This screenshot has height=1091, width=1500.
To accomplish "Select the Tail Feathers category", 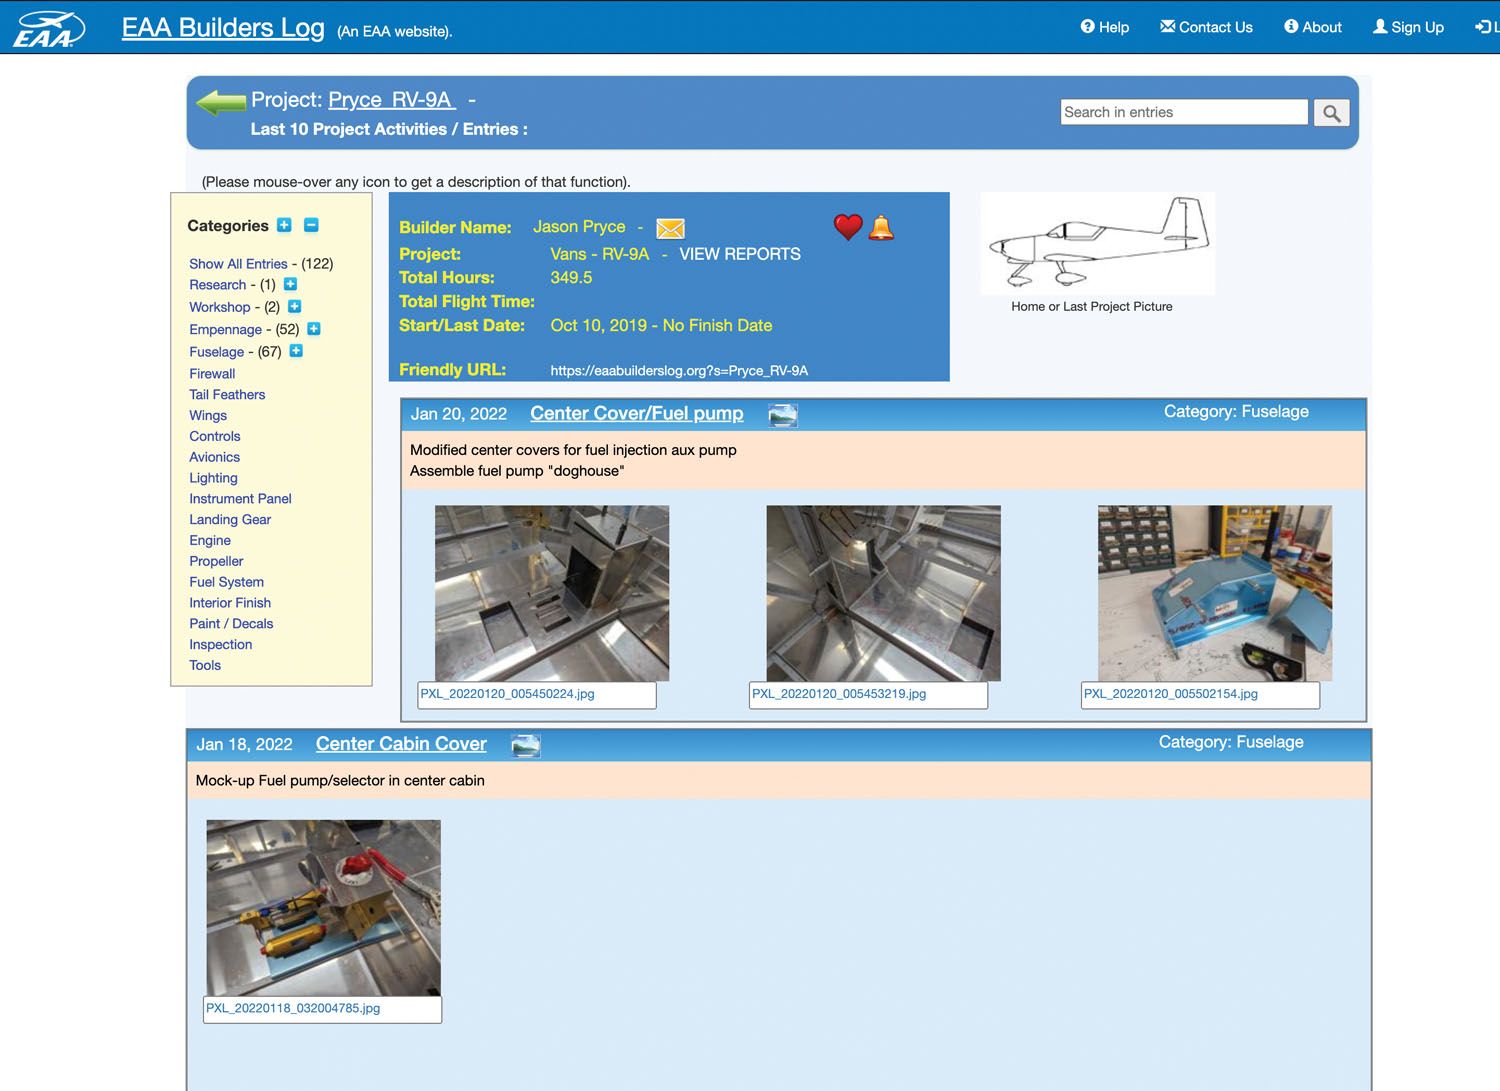I will 227,395.
